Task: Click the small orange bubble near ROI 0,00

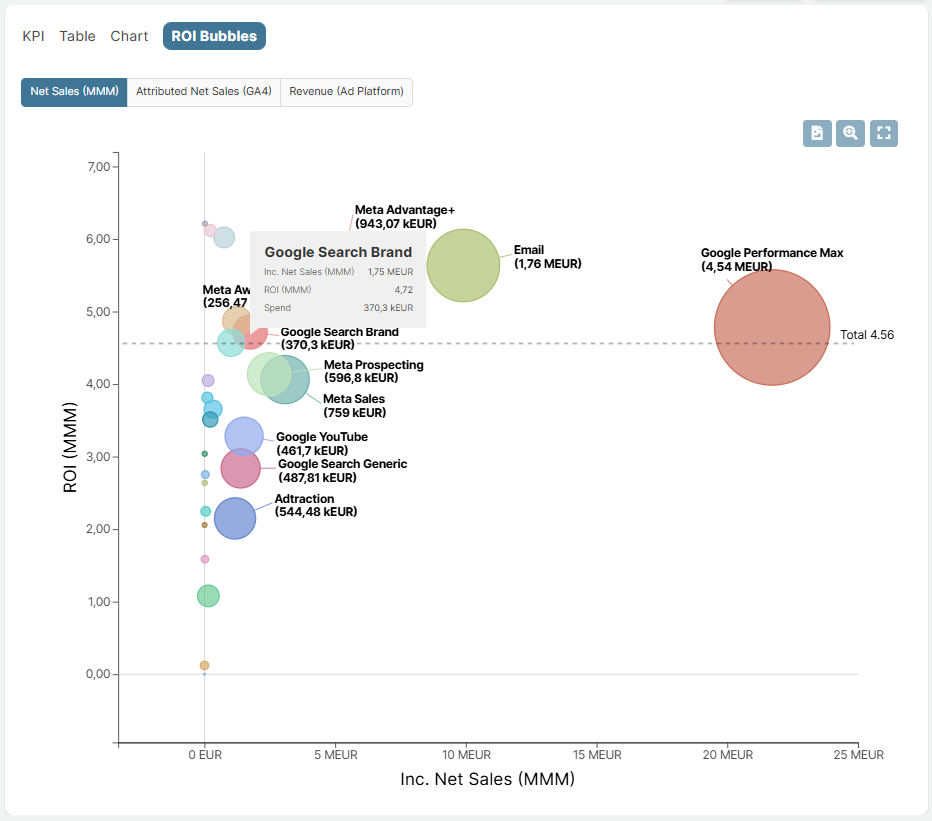Action: pyautogui.click(x=204, y=665)
